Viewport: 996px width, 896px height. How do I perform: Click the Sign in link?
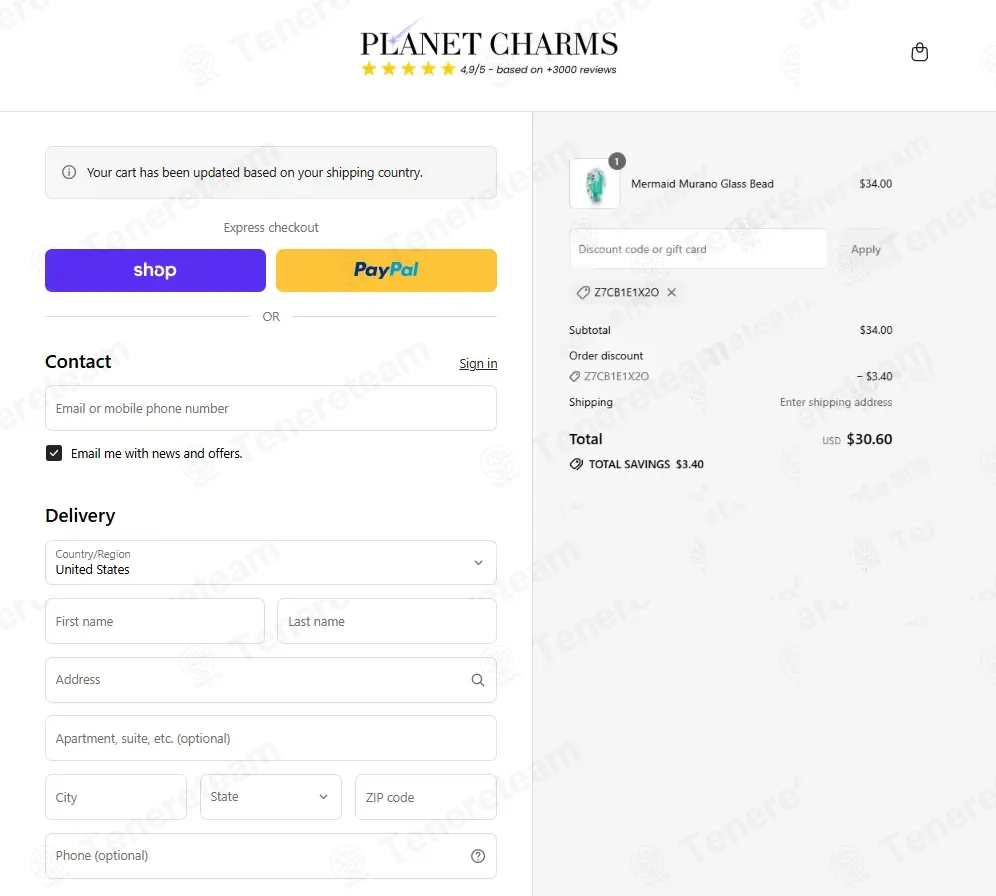[478, 363]
